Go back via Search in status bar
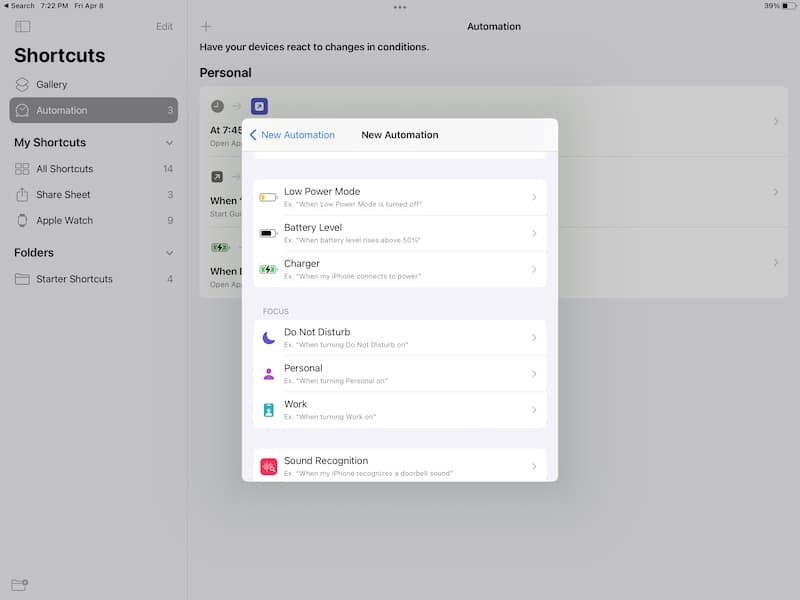 pos(19,6)
